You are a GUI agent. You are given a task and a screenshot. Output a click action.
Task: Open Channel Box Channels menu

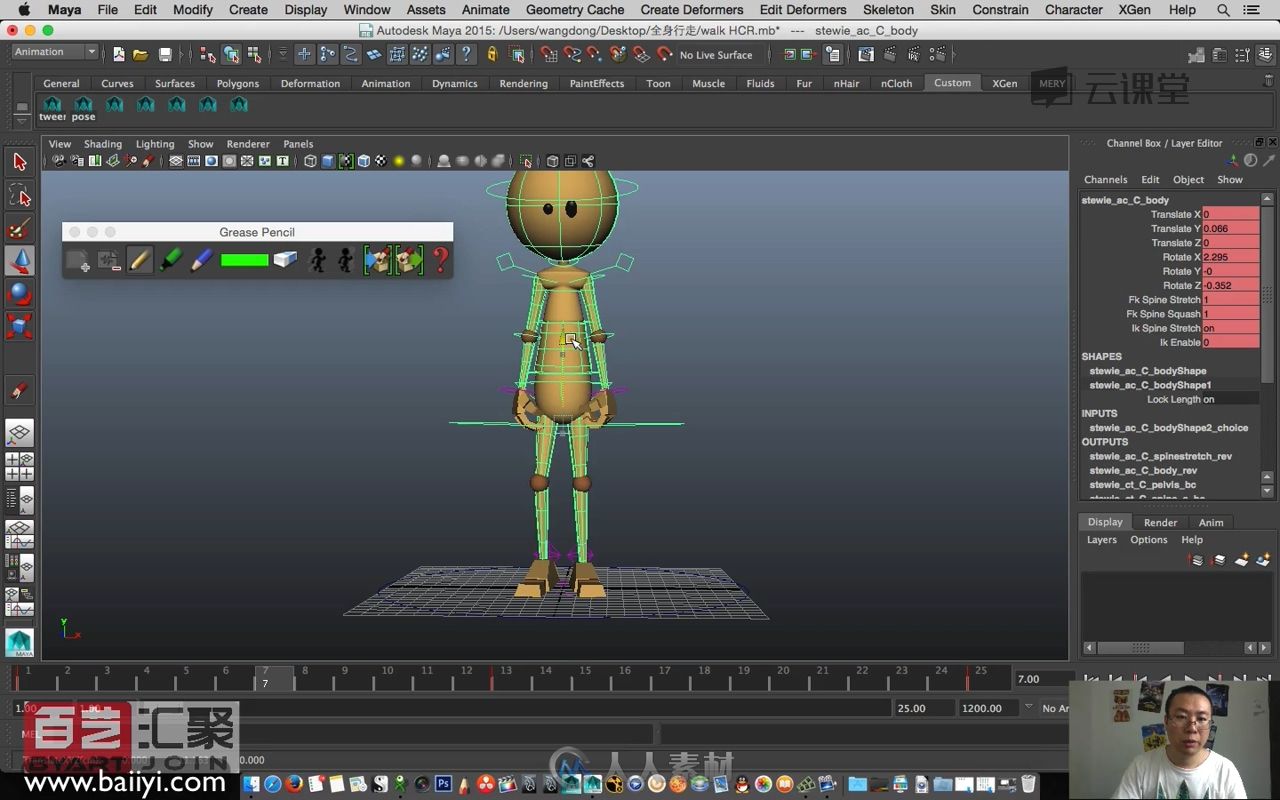pos(1105,180)
